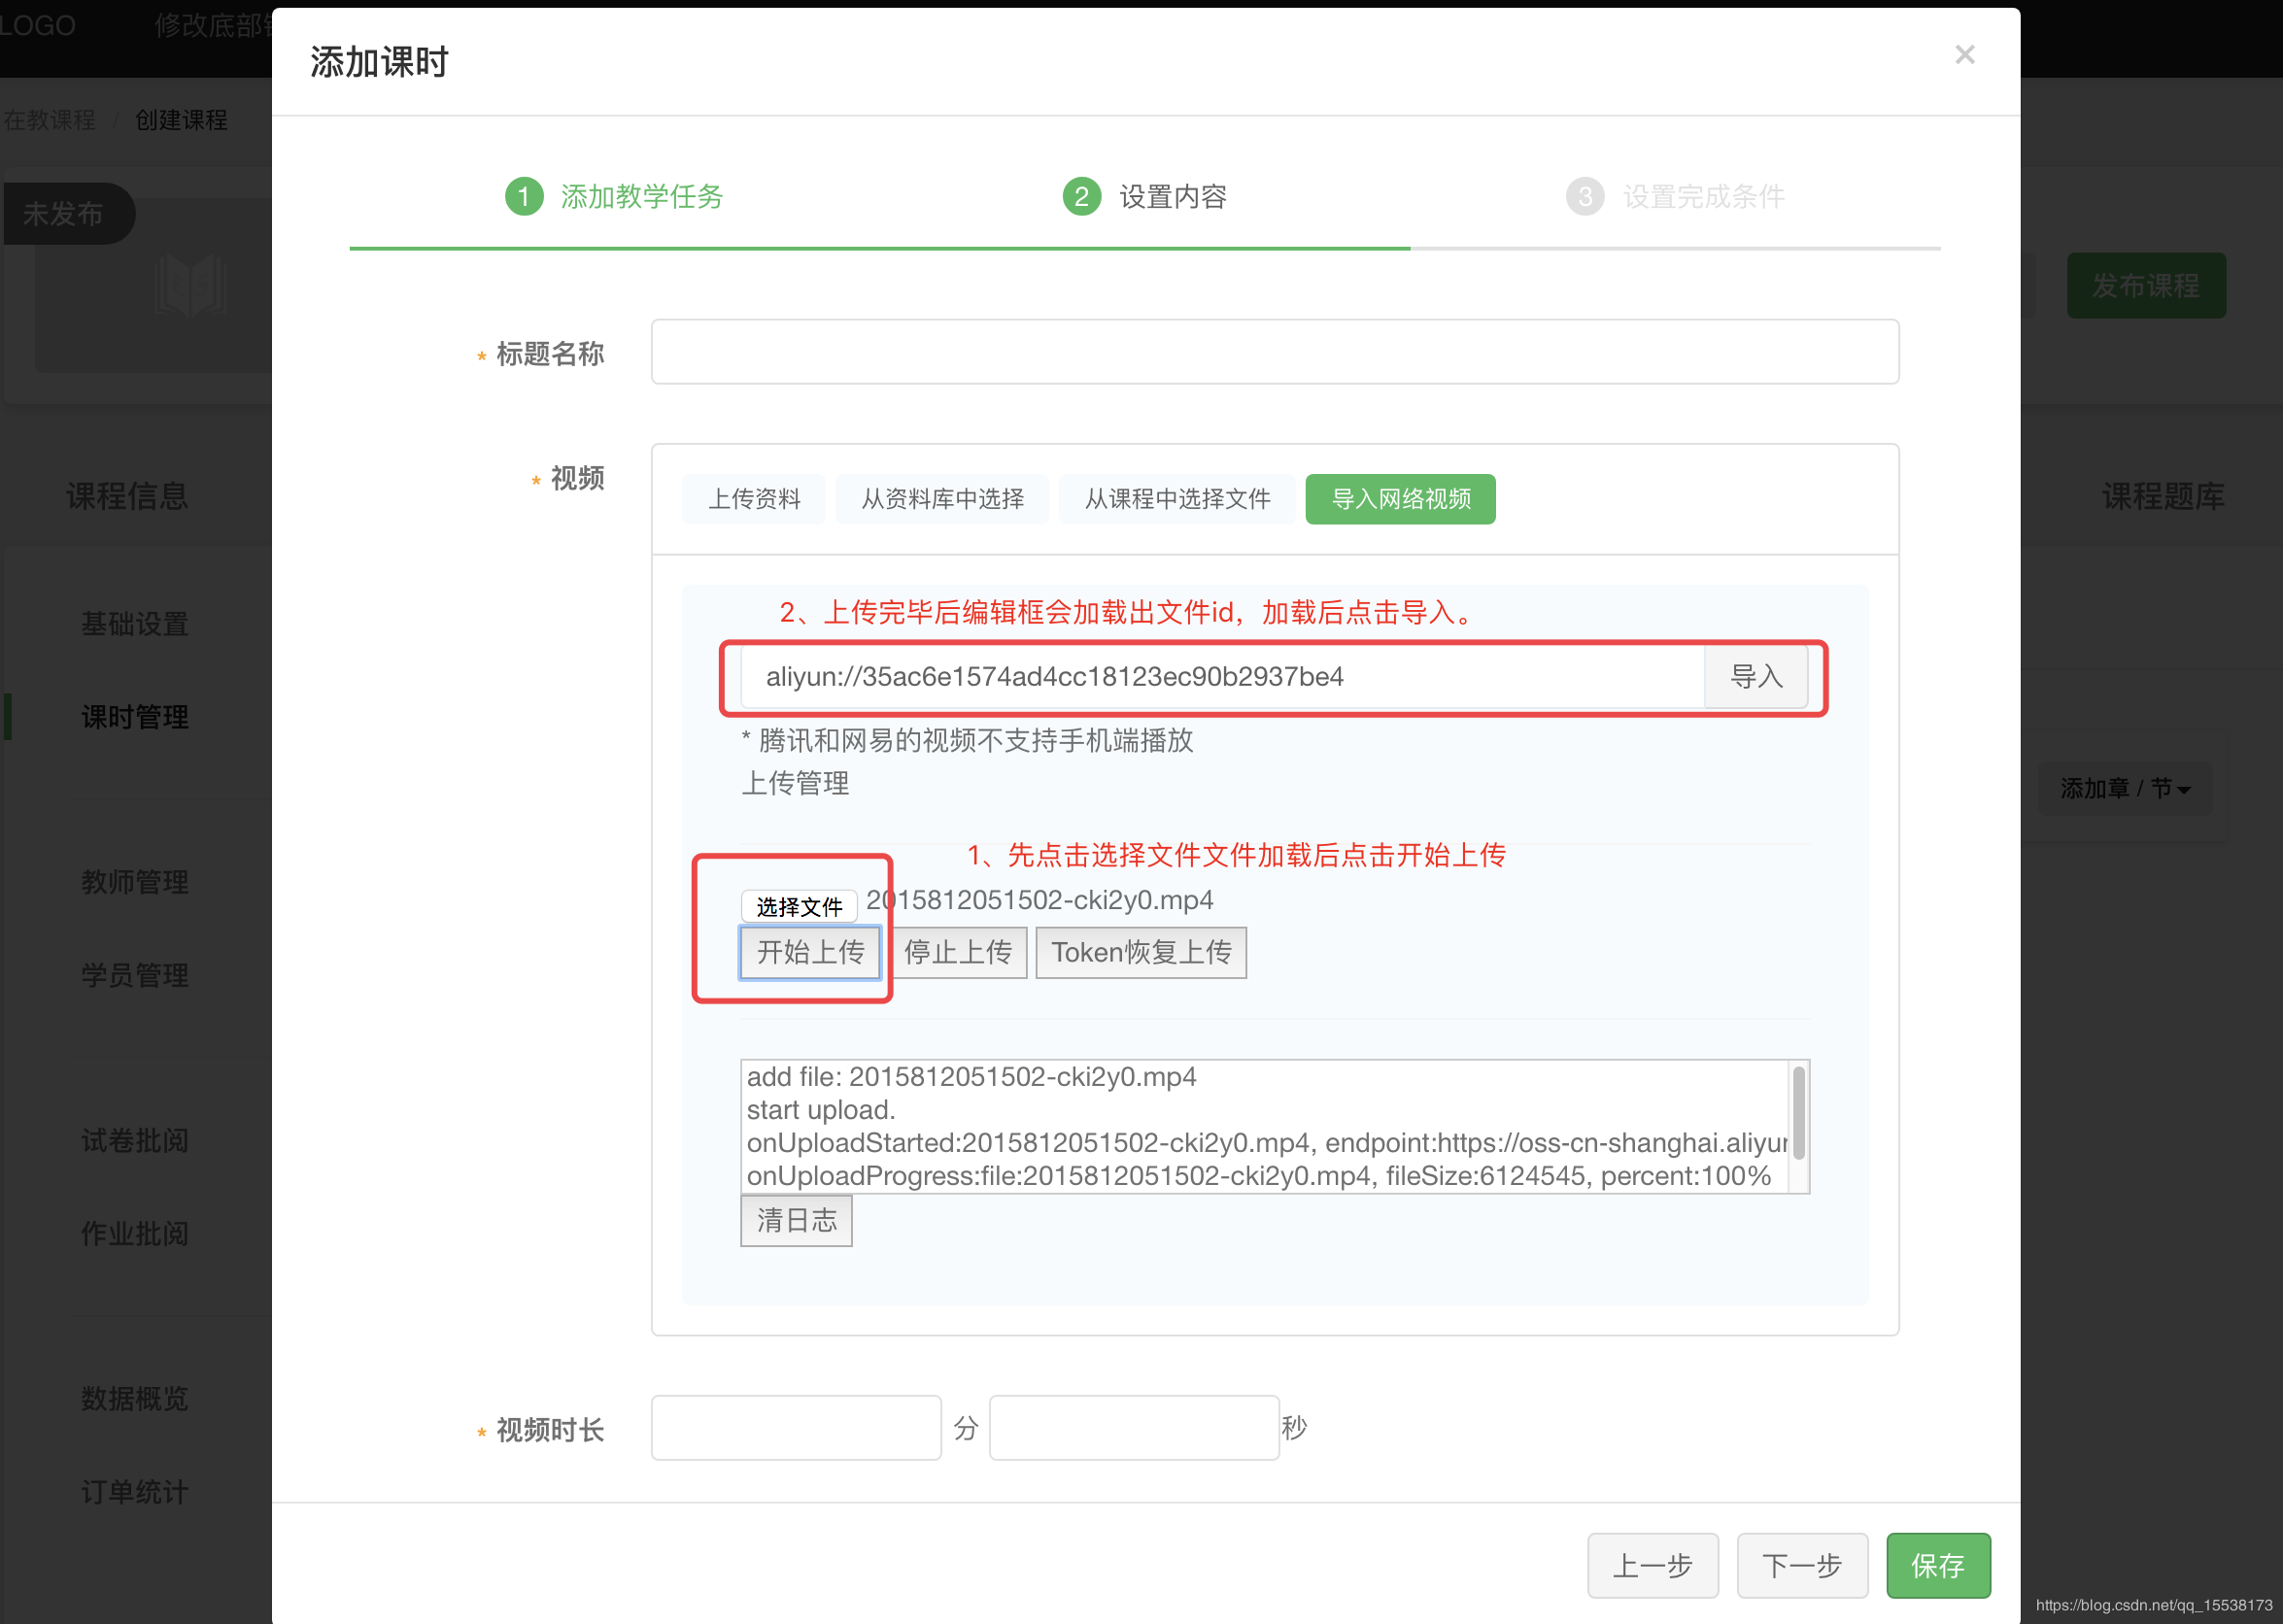Click 开始上传 to start uploading
The height and width of the screenshot is (1624, 2283).
[810, 952]
